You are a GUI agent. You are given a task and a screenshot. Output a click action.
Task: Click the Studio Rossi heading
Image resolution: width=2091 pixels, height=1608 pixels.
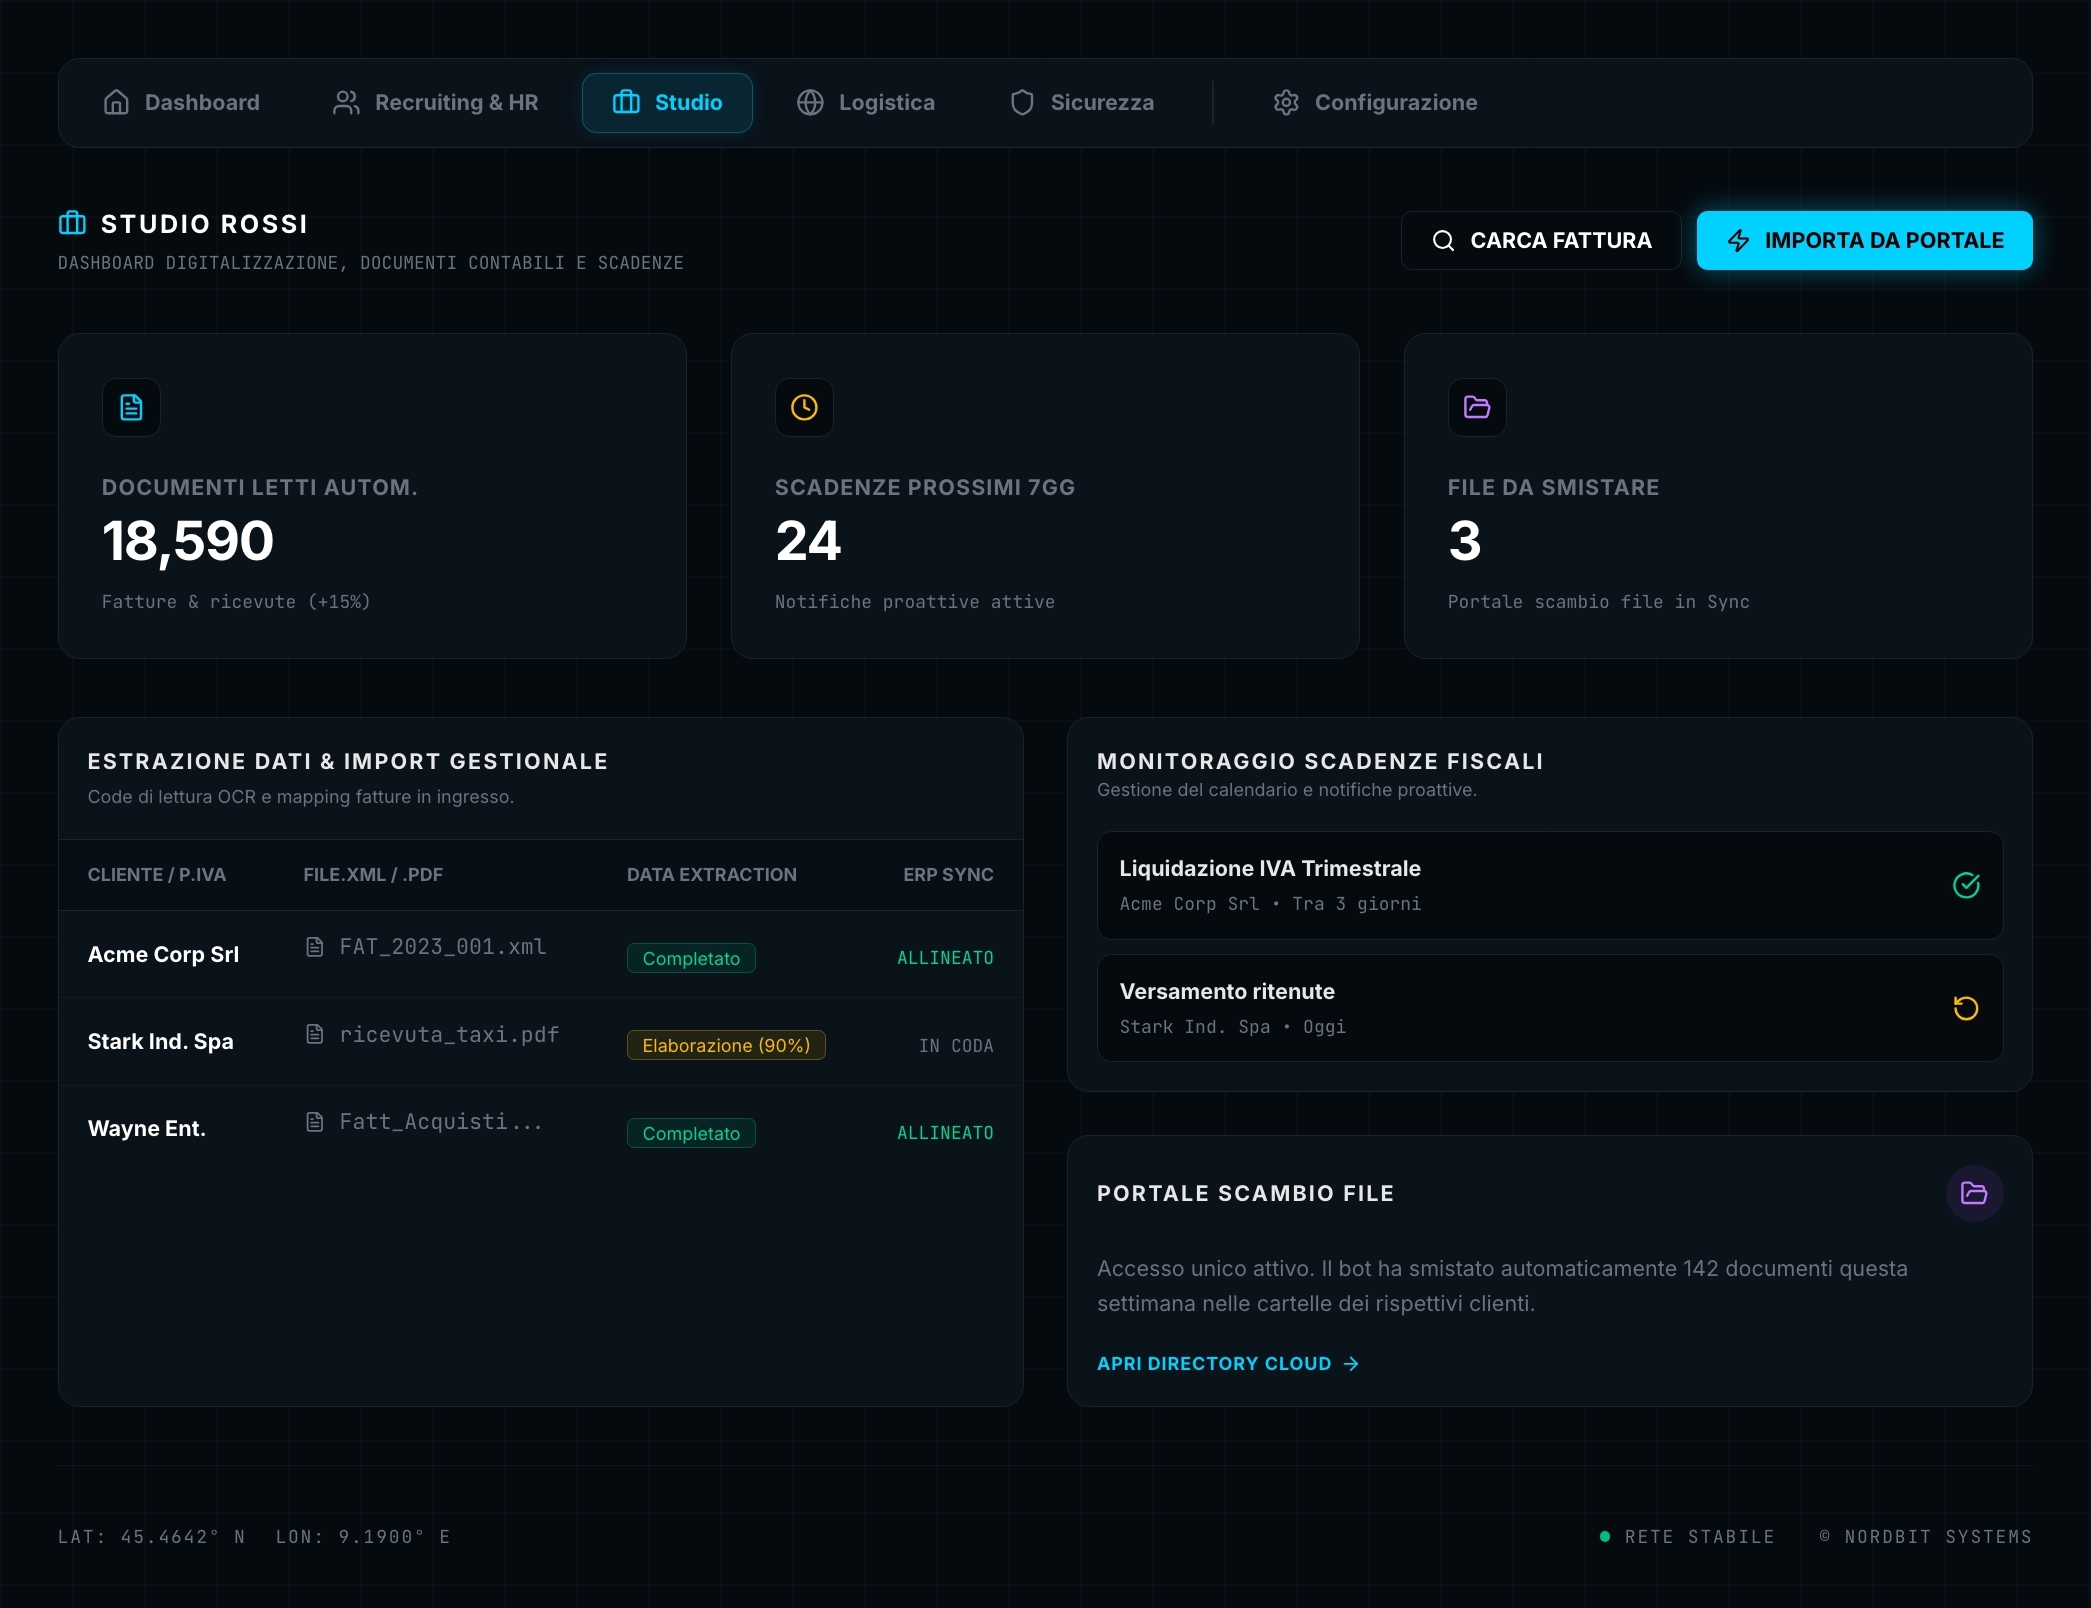pyautogui.click(x=204, y=223)
